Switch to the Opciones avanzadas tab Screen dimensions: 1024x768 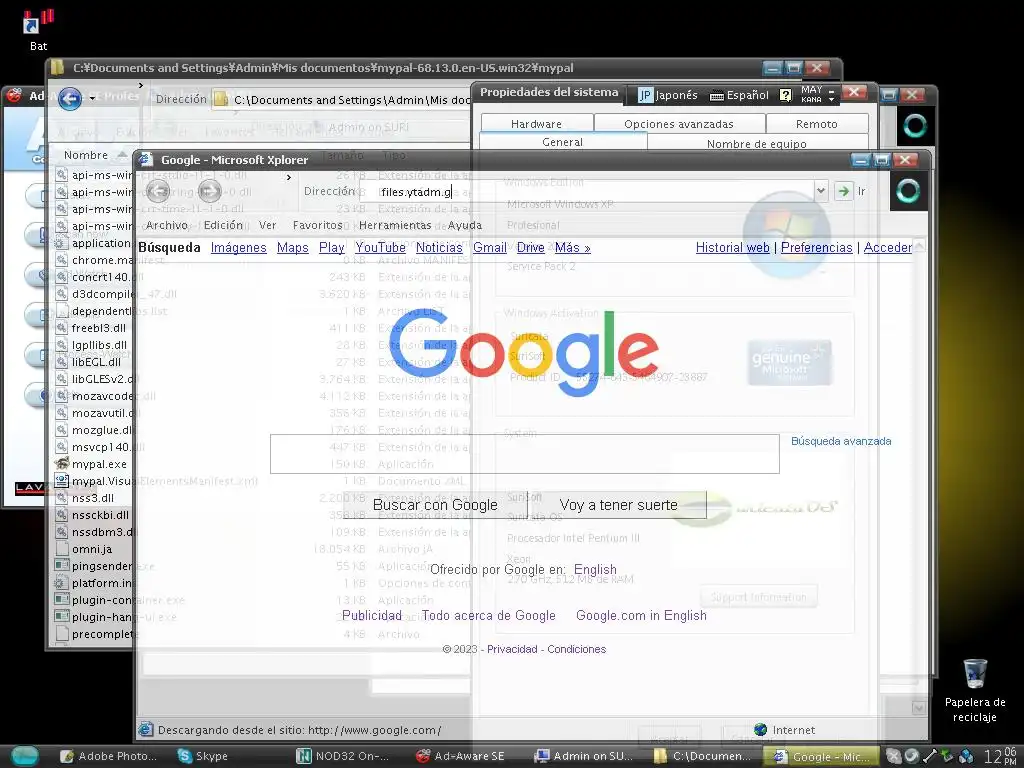pos(679,123)
